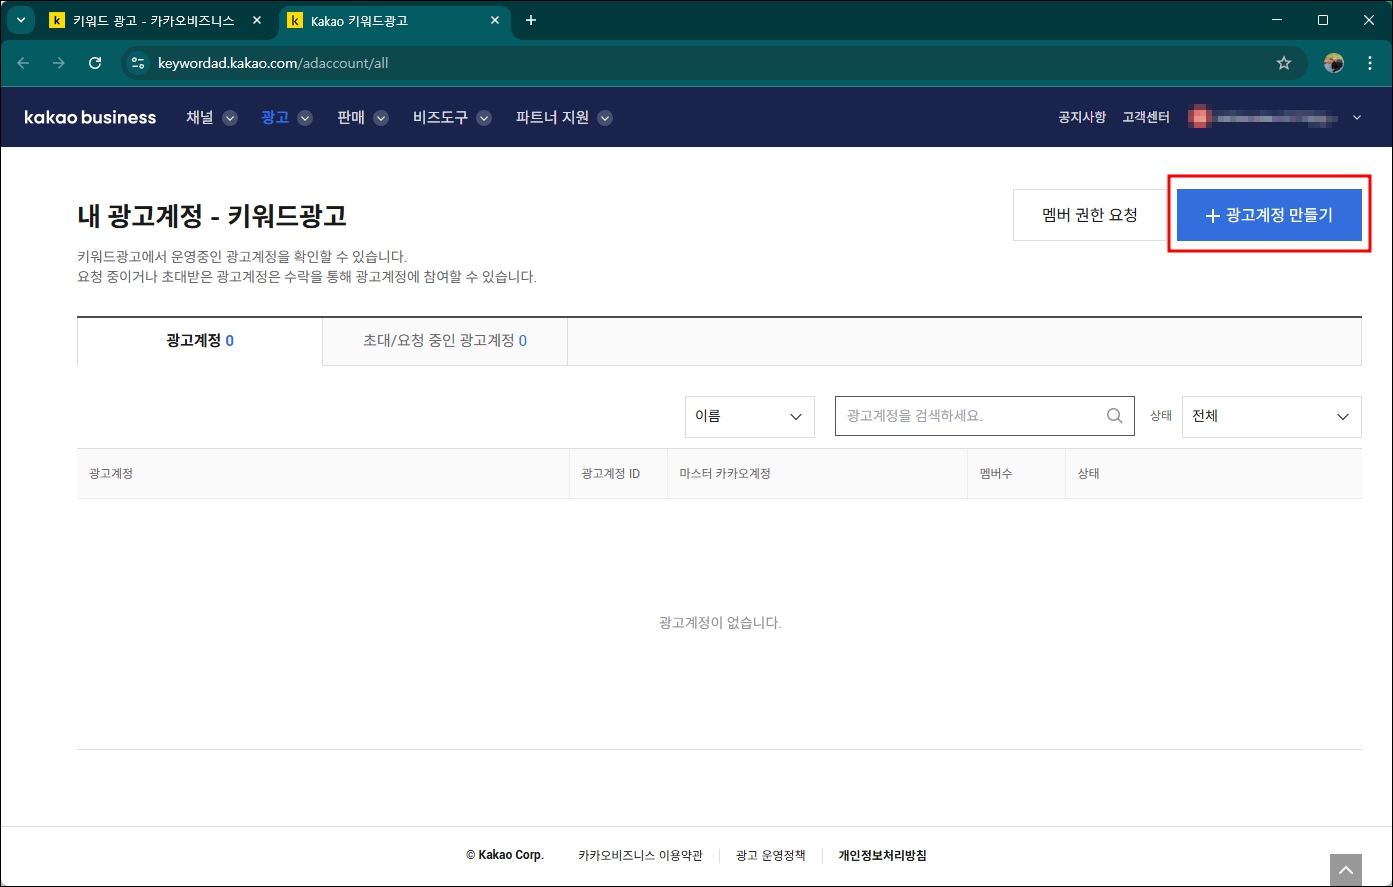This screenshot has width=1393, height=887.
Task: Open the Chrome profile avatar
Action: pyautogui.click(x=1334, y=63)
